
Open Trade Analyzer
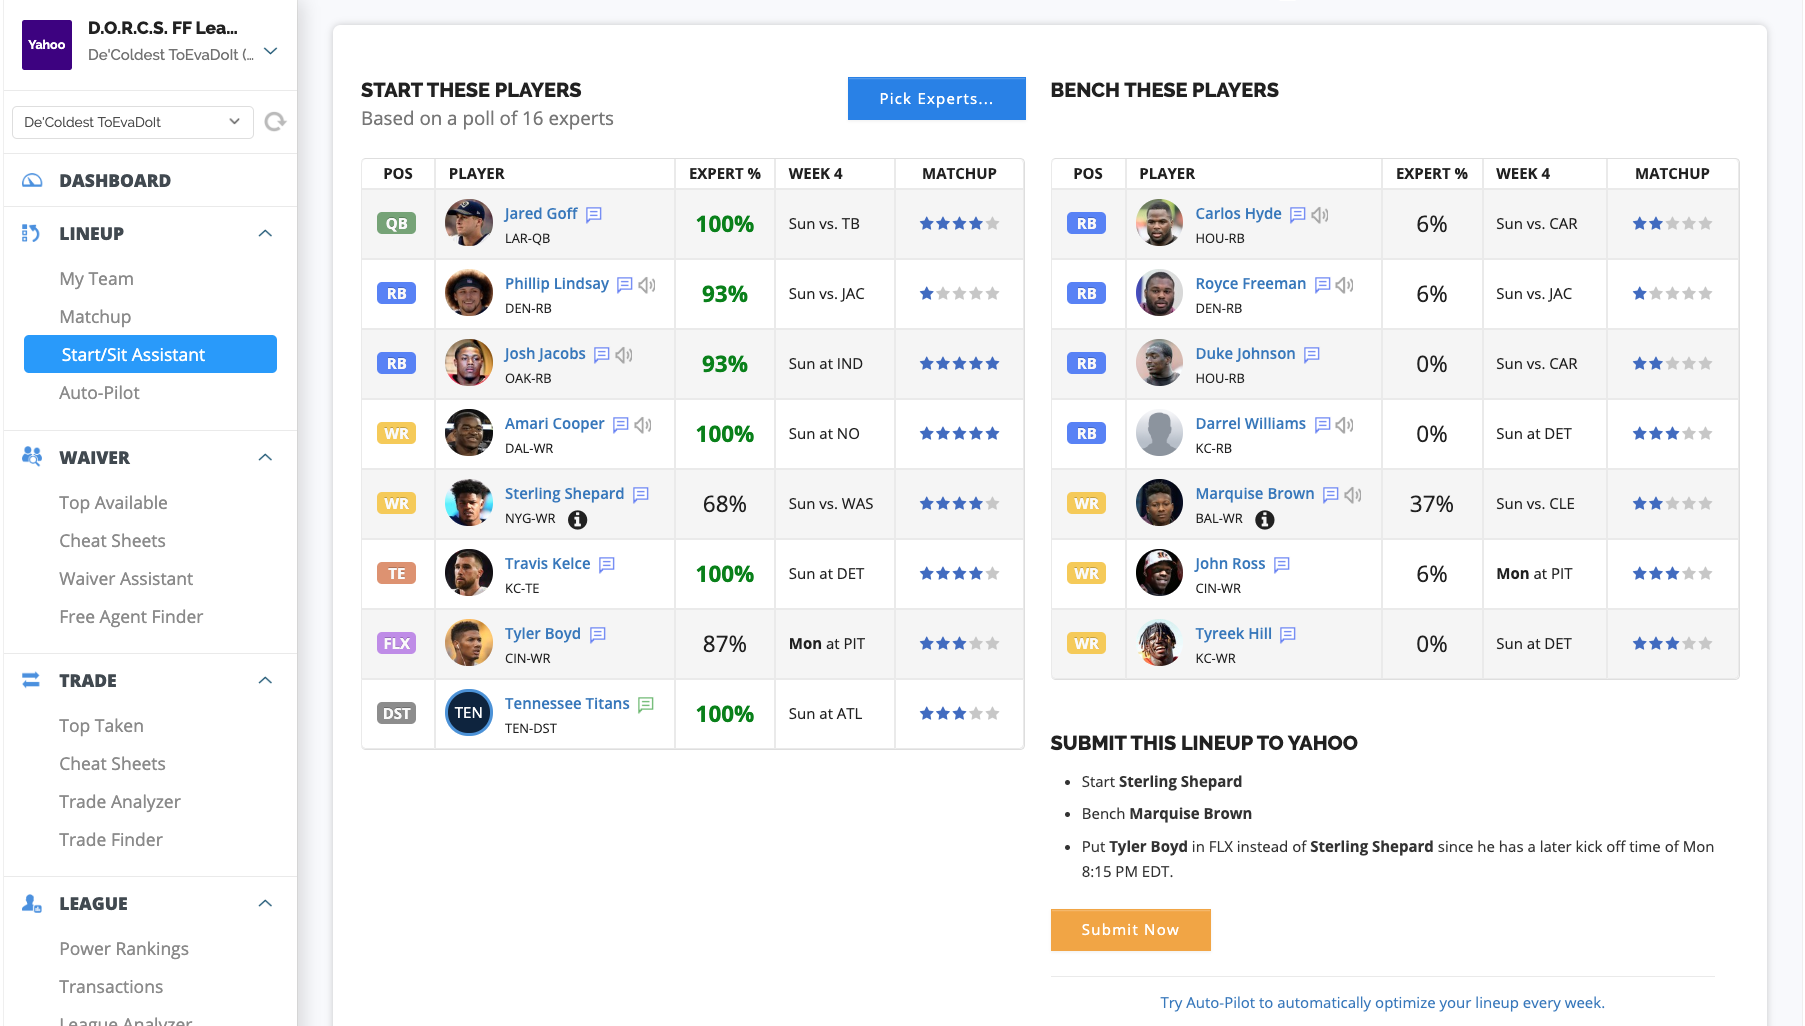[x=120, y=802]
